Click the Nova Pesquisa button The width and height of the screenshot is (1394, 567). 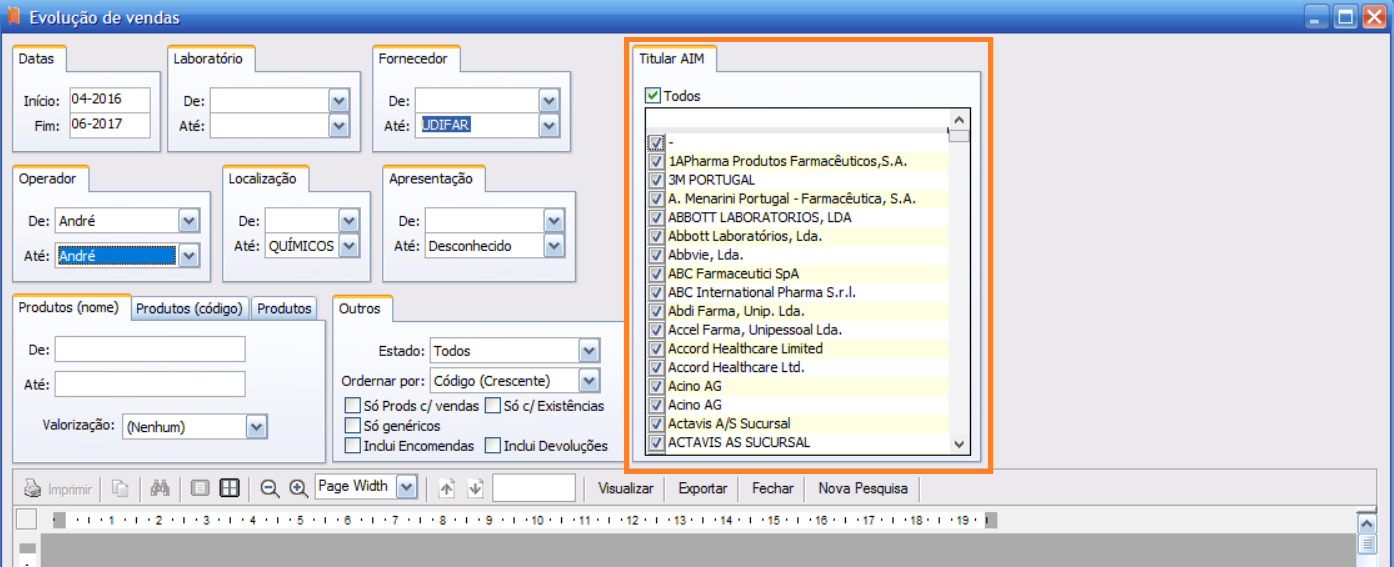863,489
